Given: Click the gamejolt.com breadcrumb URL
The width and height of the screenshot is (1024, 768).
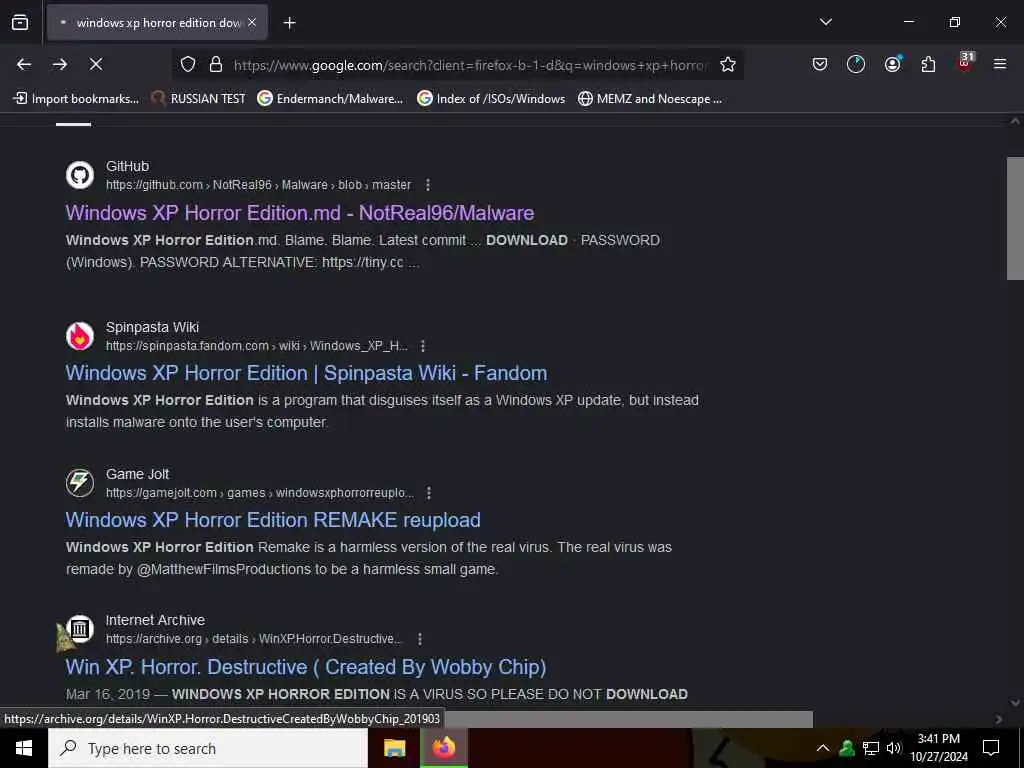Looking at the screenshot, I should tap(260, 493).
